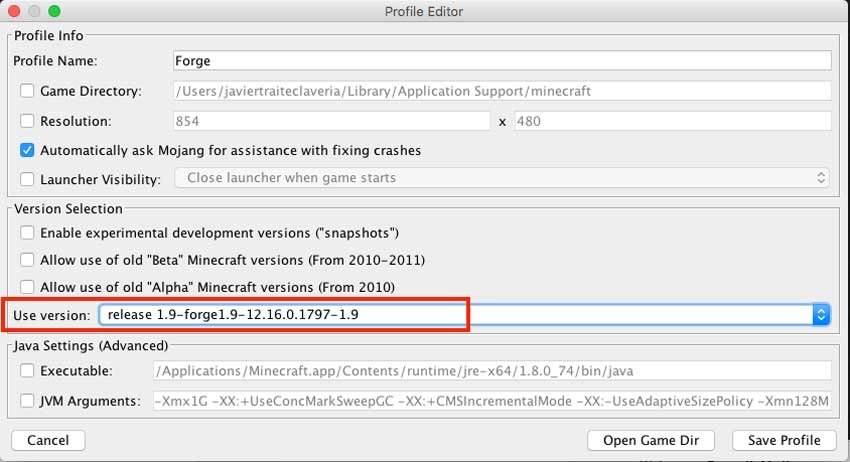Enable experimental development snapshots checkbox

coord(27,233)
